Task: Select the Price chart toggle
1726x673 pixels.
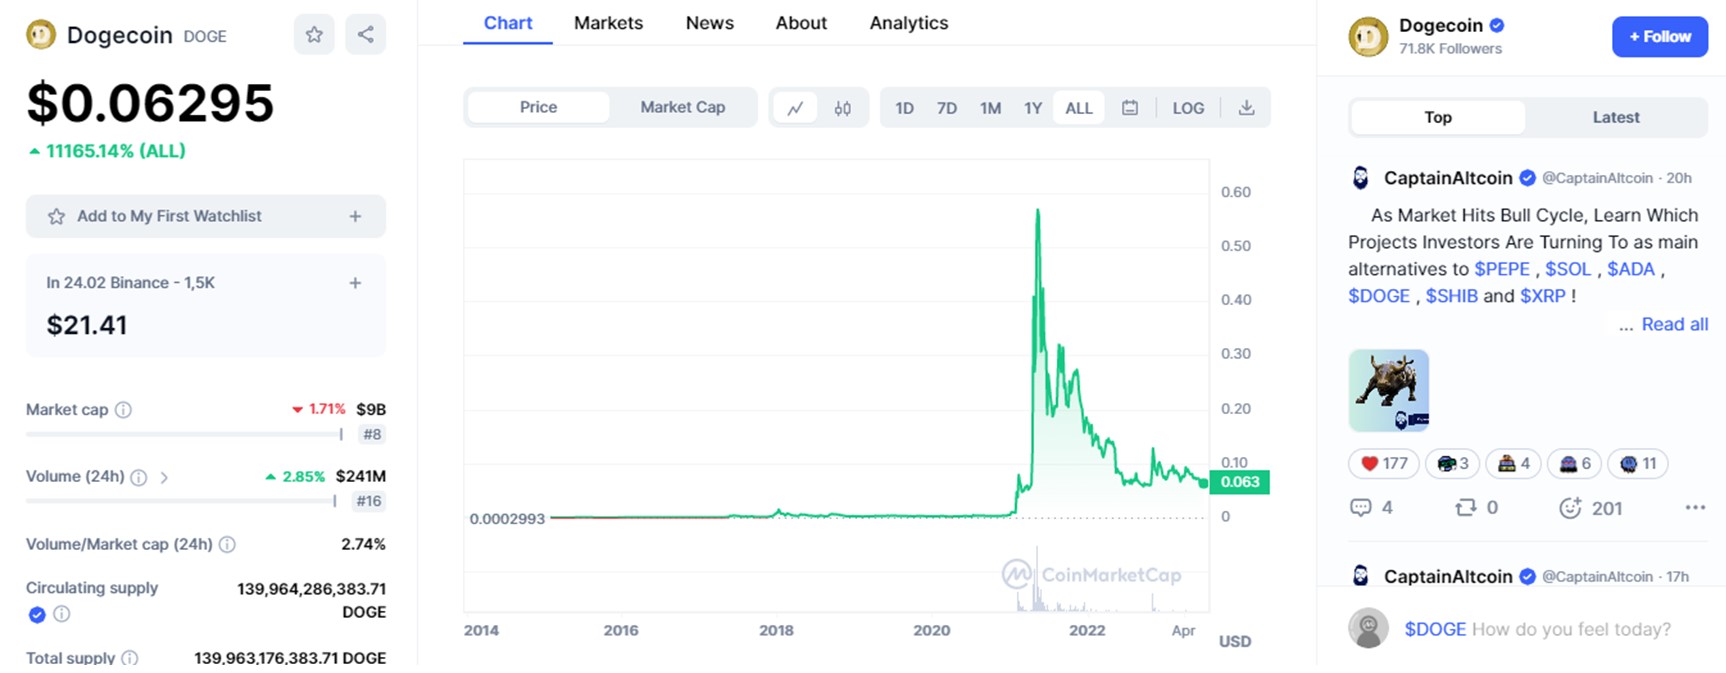Action: [538, 107]
